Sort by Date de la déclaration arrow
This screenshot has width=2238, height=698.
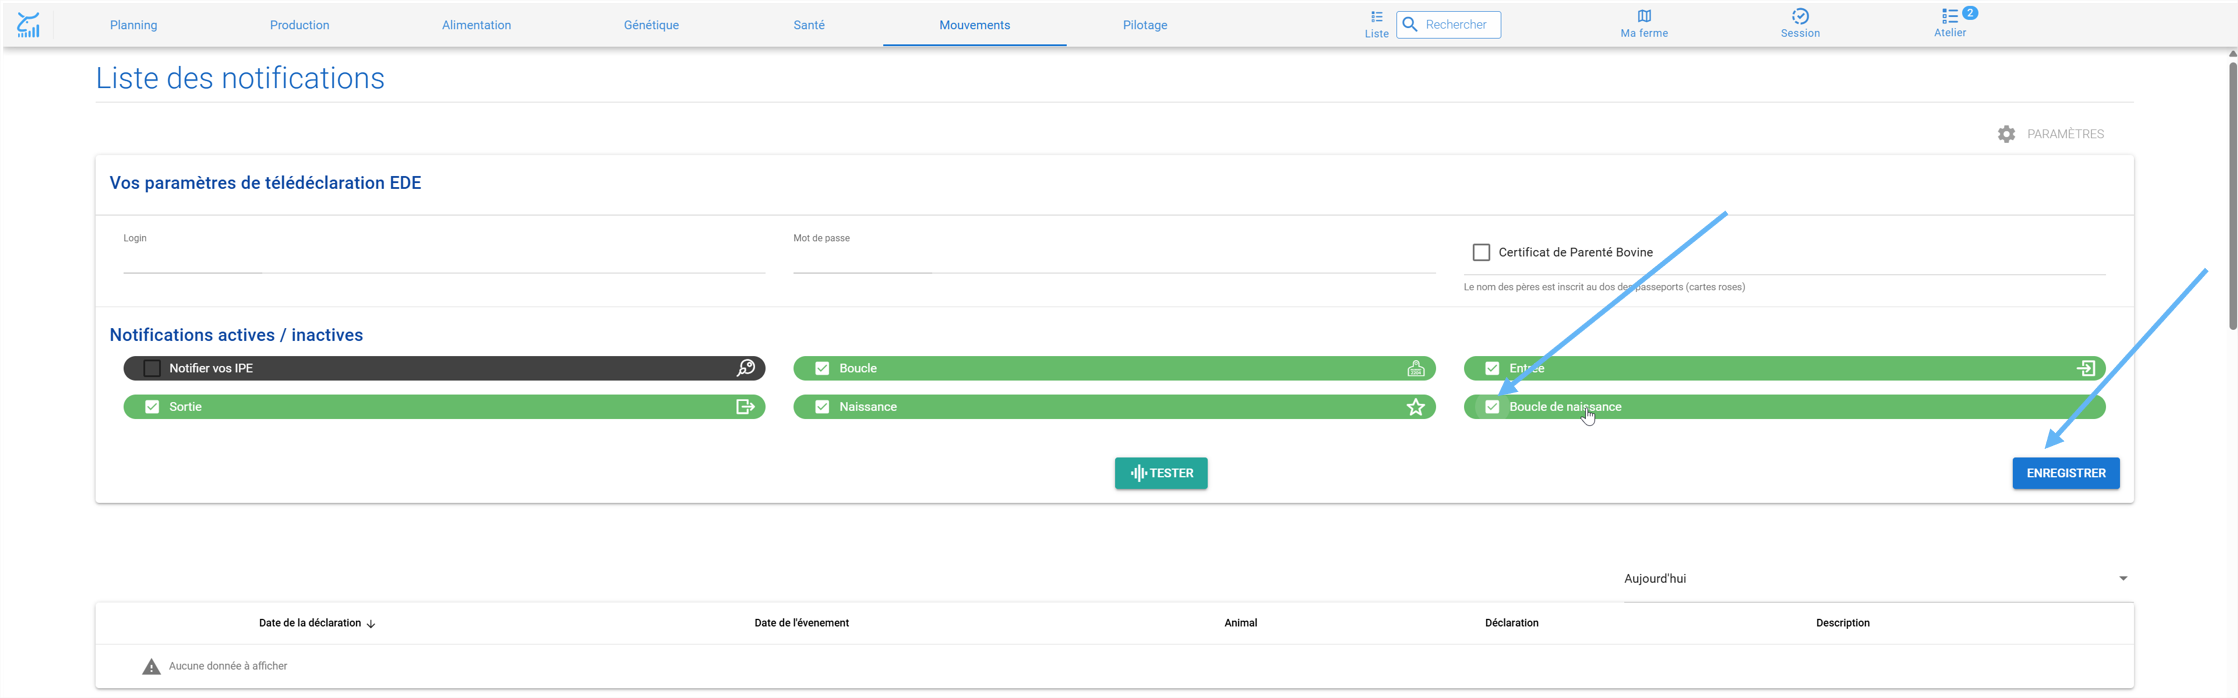click(x=371, y=623)
